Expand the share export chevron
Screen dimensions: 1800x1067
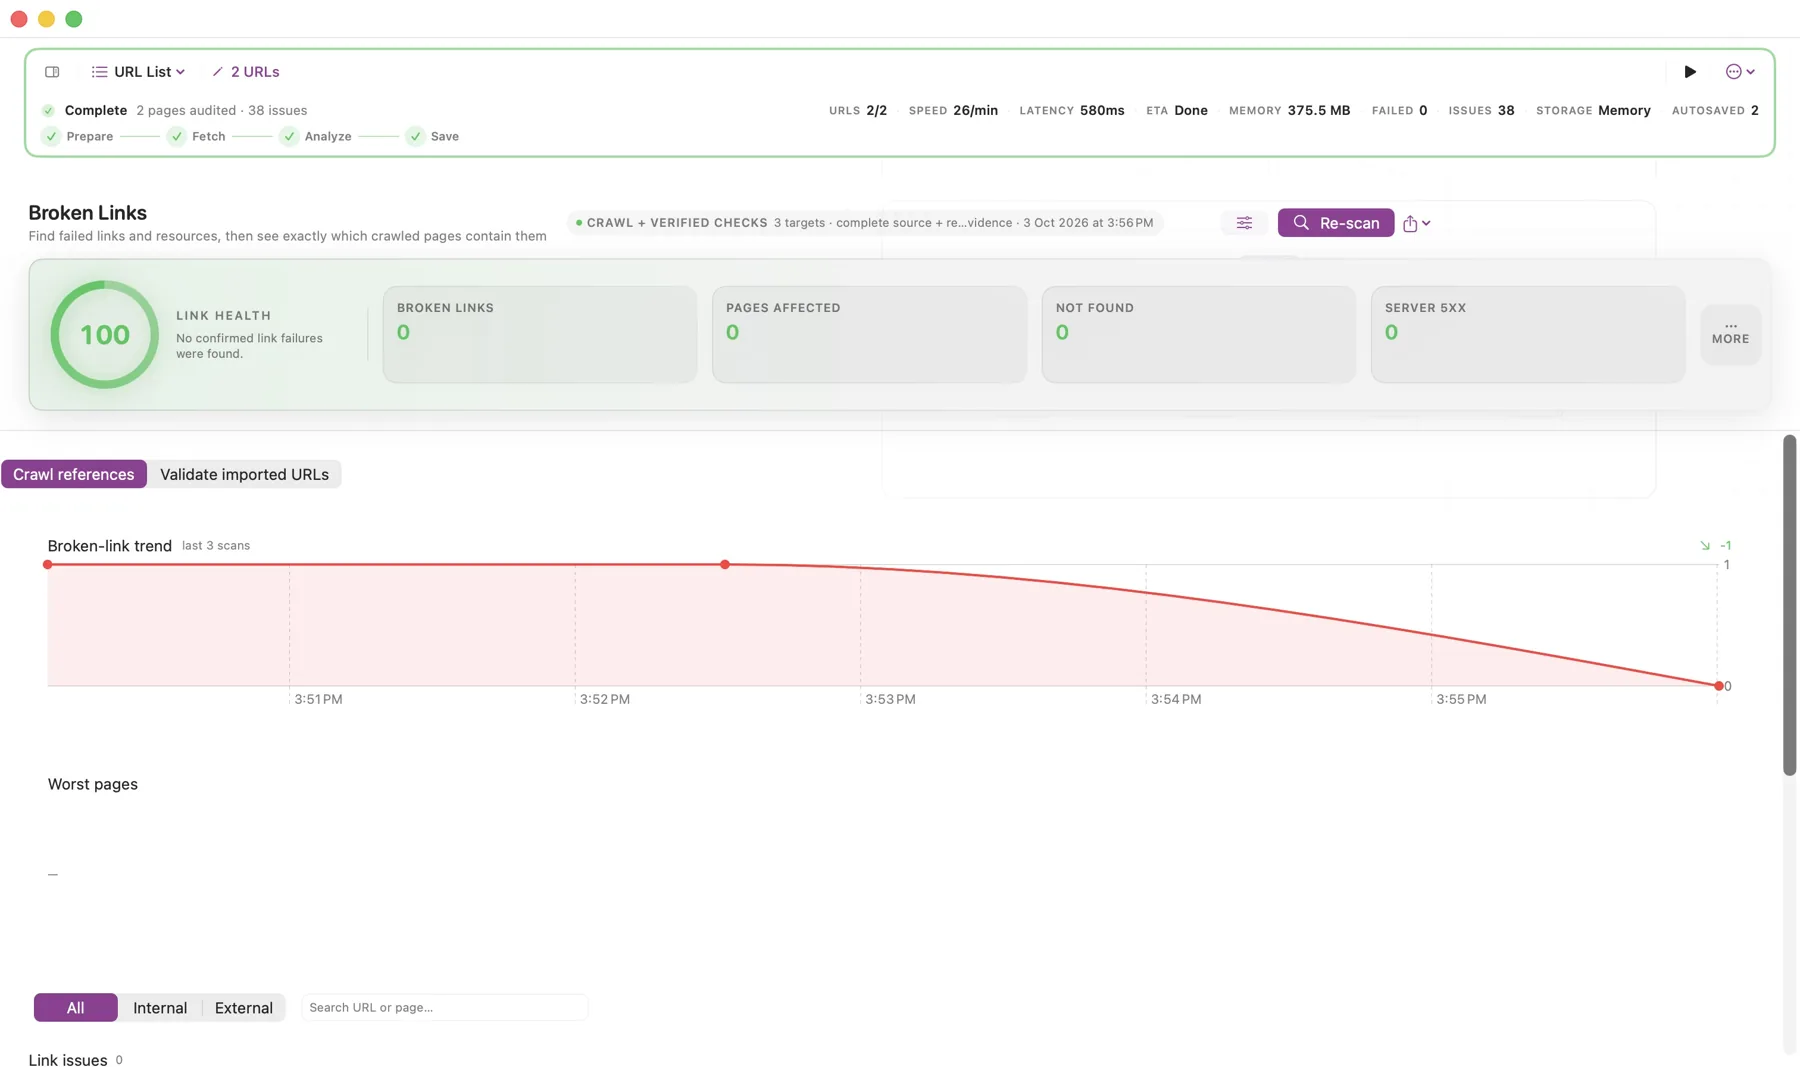[1426, 223]
